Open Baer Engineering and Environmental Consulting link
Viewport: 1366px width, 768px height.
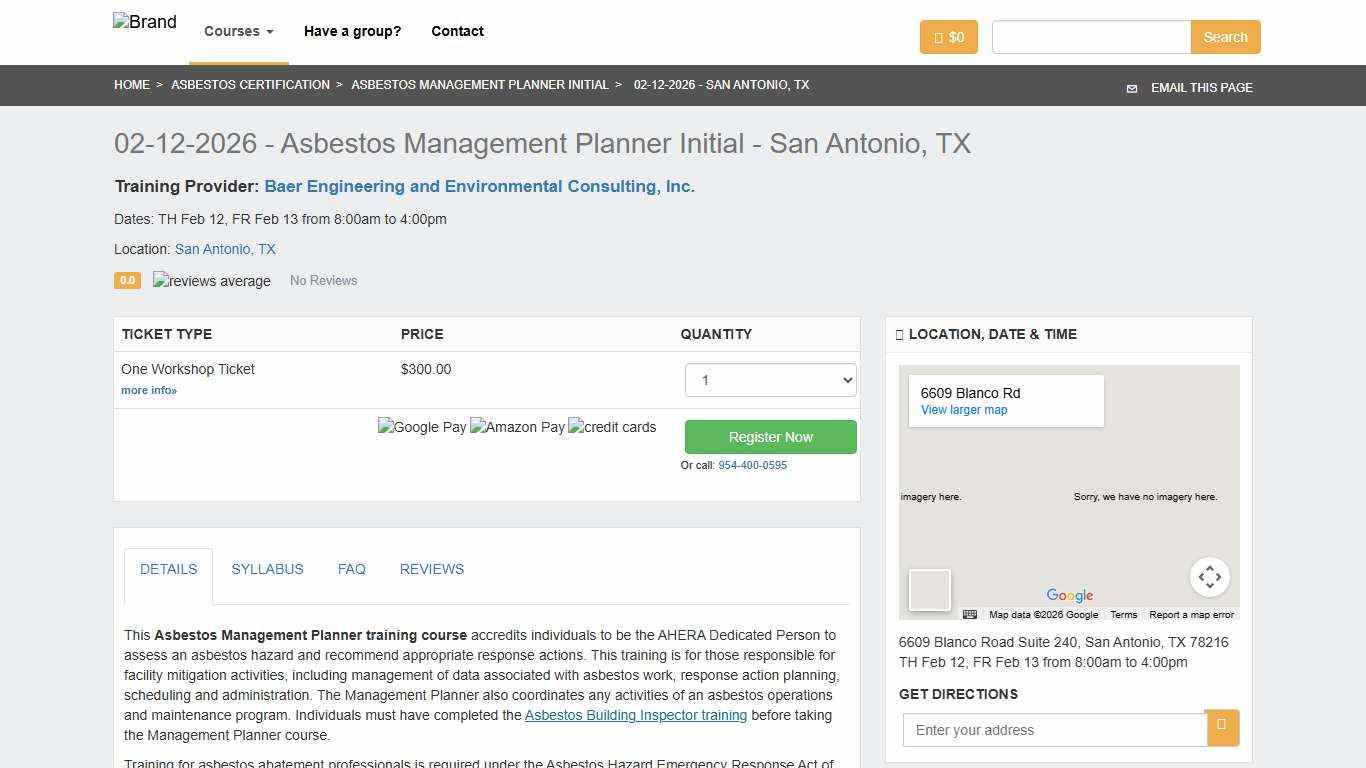pos(479,186)
